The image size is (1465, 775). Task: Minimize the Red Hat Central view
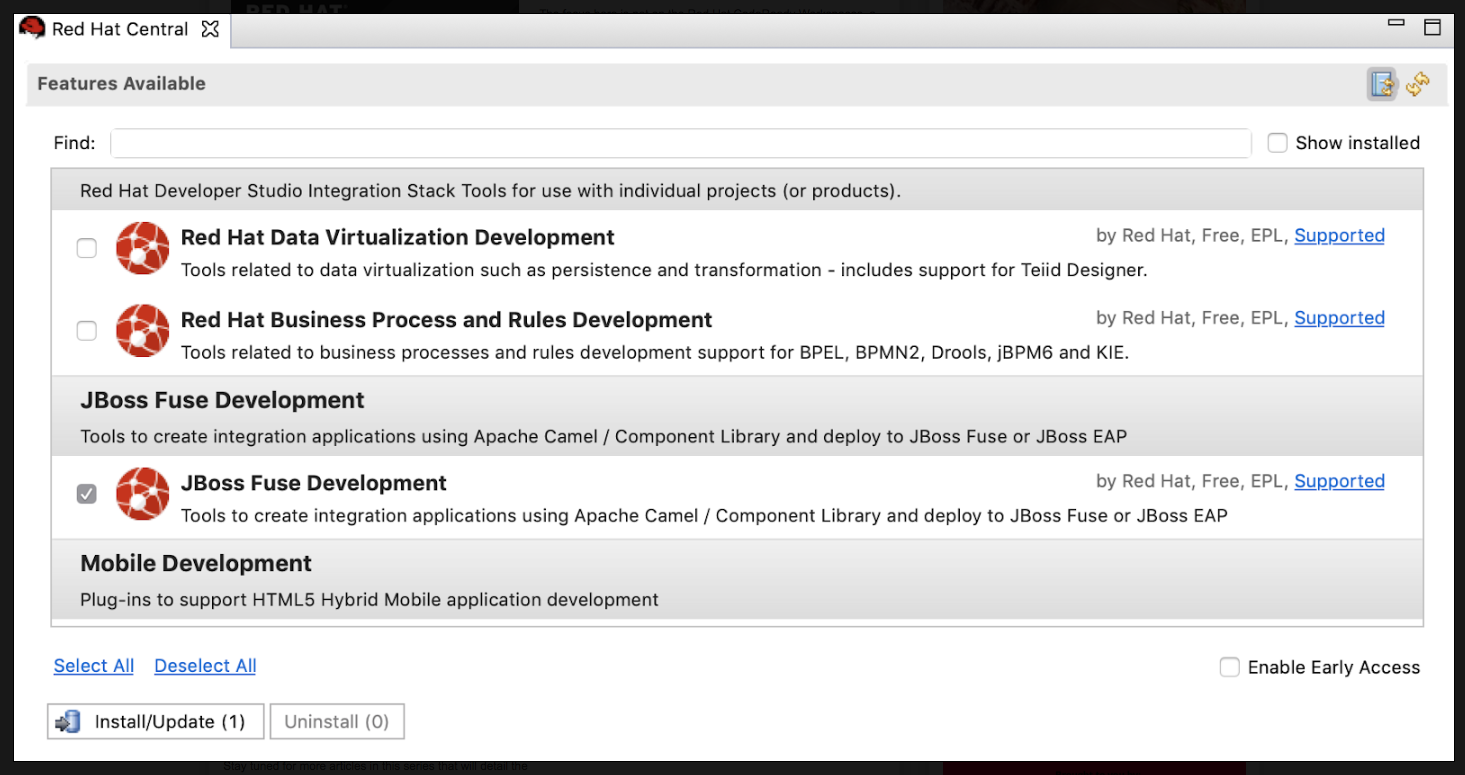(x=1397, y=24)
